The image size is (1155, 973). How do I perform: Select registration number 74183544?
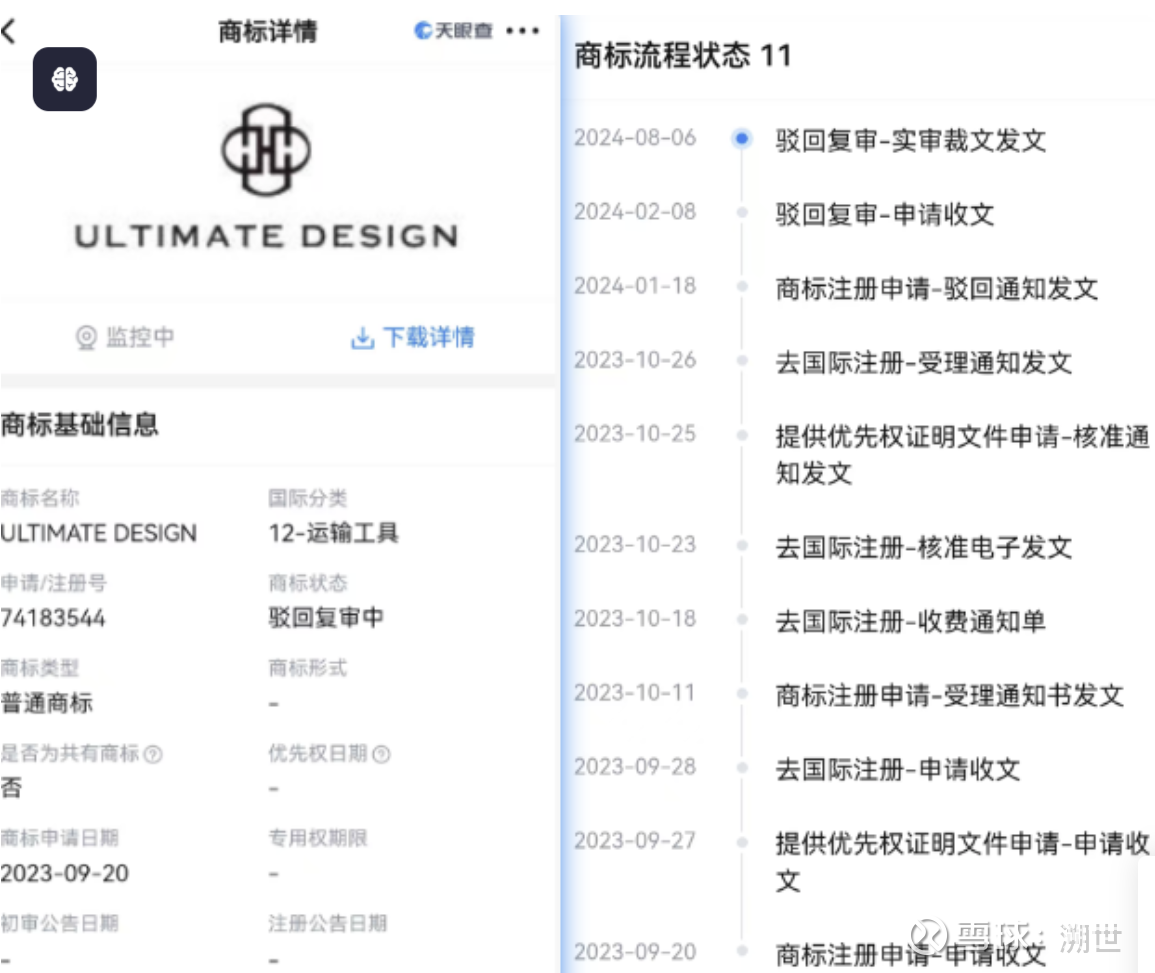[53, 618]
